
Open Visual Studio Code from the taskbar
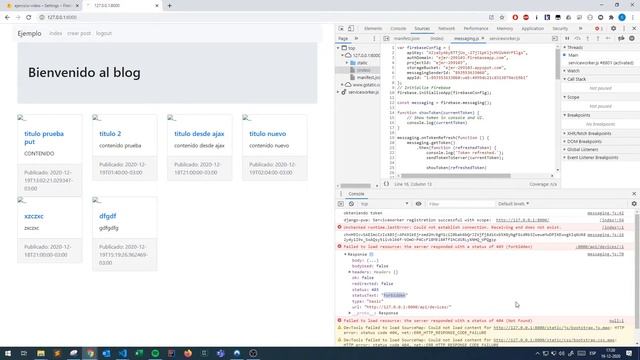(122, 353)
